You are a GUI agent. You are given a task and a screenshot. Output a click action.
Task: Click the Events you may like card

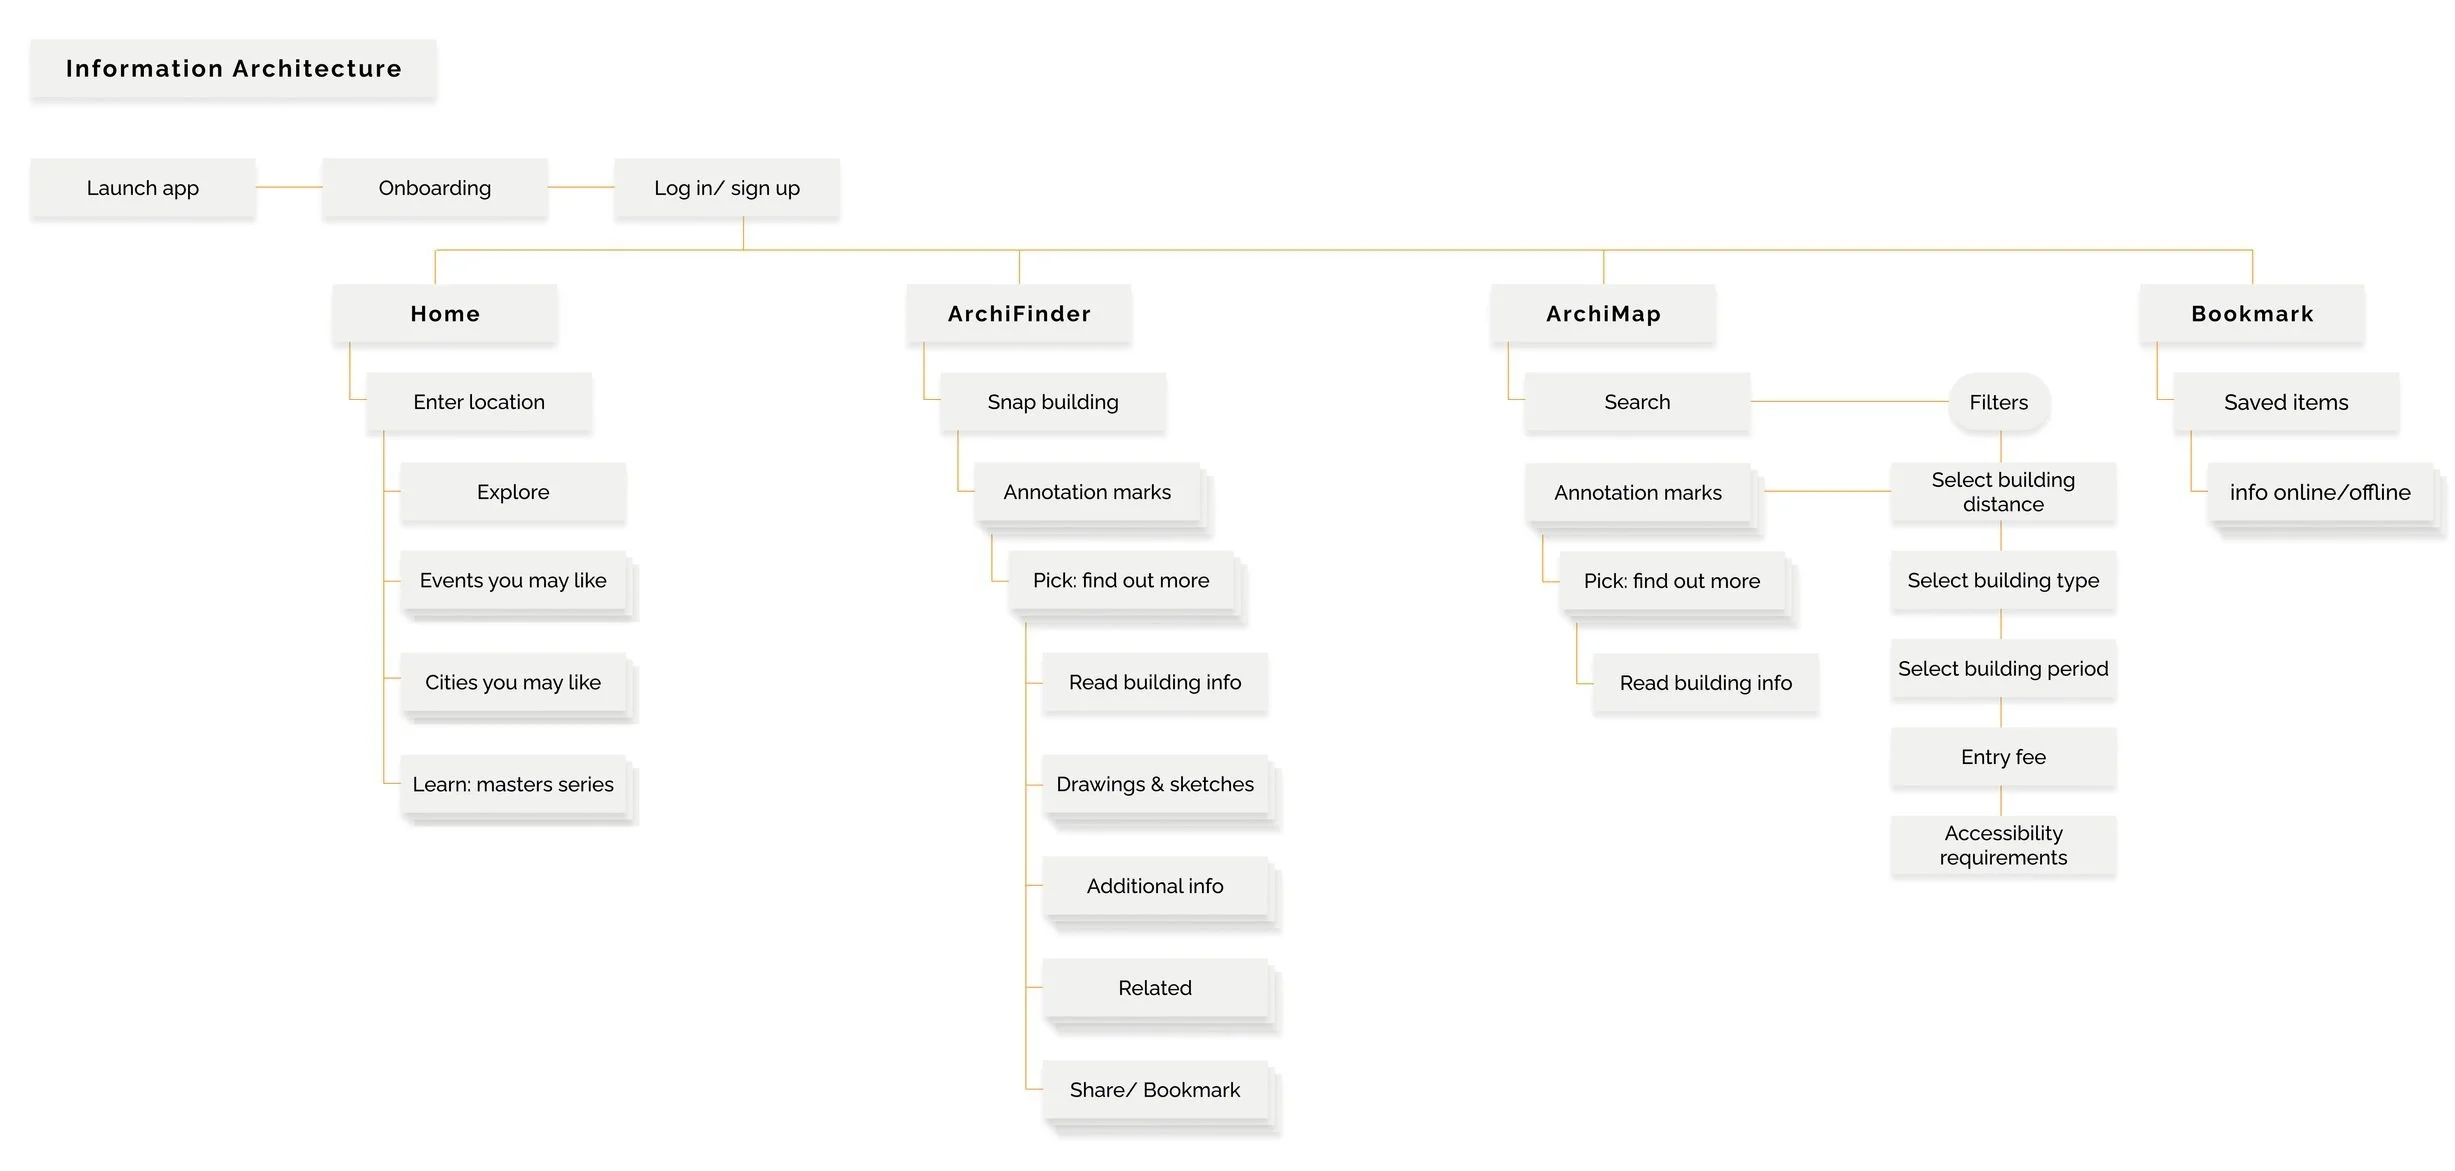[513, 581]
